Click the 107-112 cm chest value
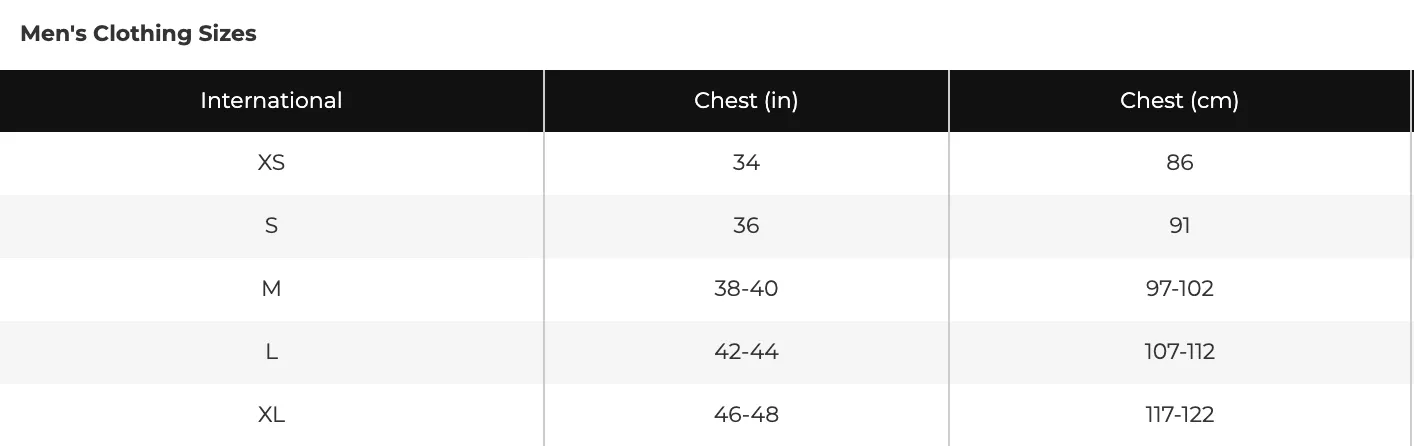1414x446 pixels. 1180,352
